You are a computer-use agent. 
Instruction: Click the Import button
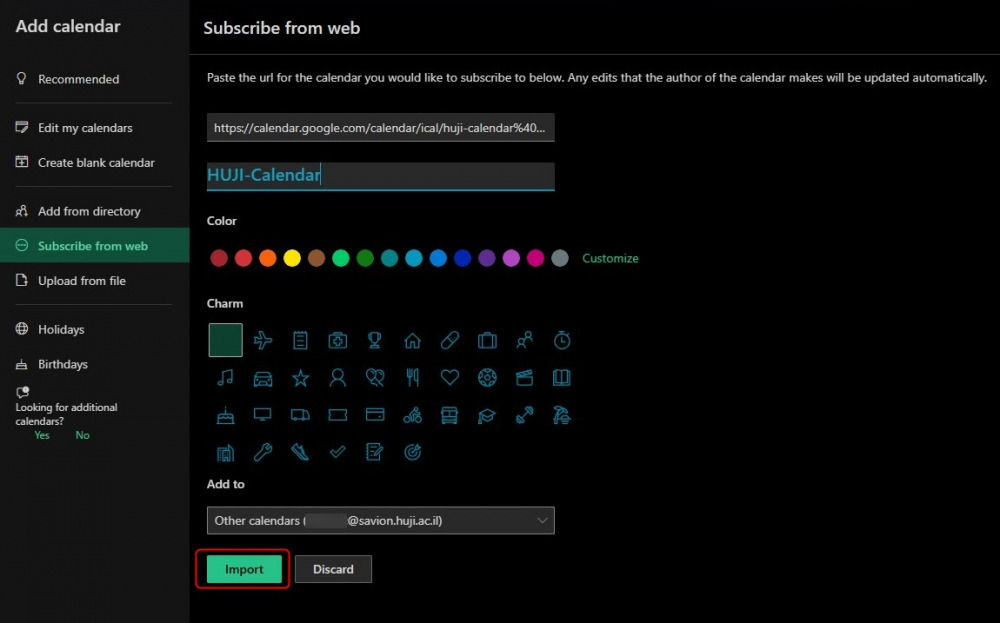pos(244,569)
